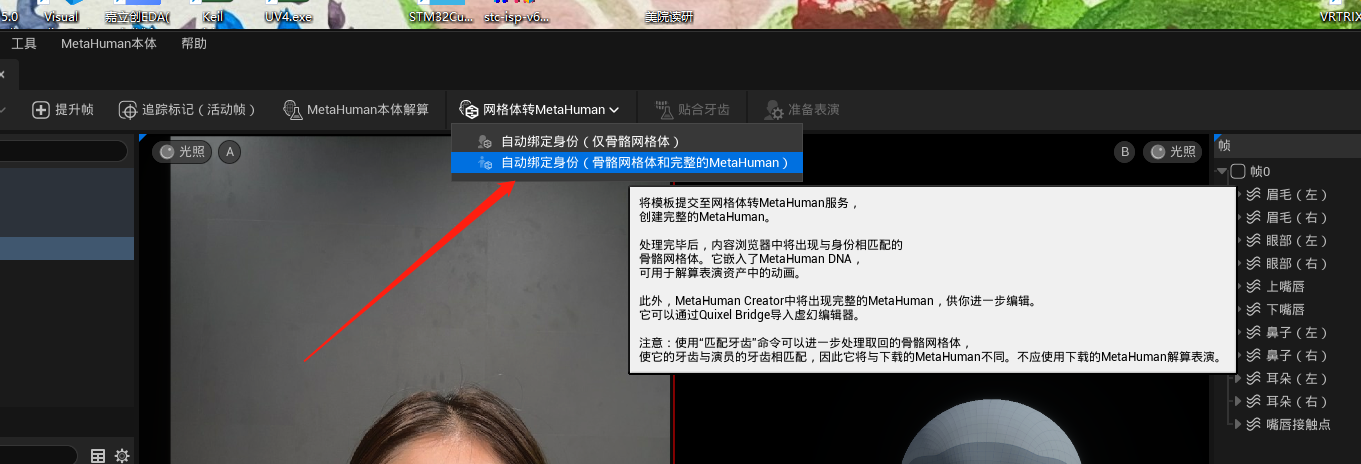Select the 眉毛（左） label
Viewport: 1361px width, 464px height.
pos(1297,194)
